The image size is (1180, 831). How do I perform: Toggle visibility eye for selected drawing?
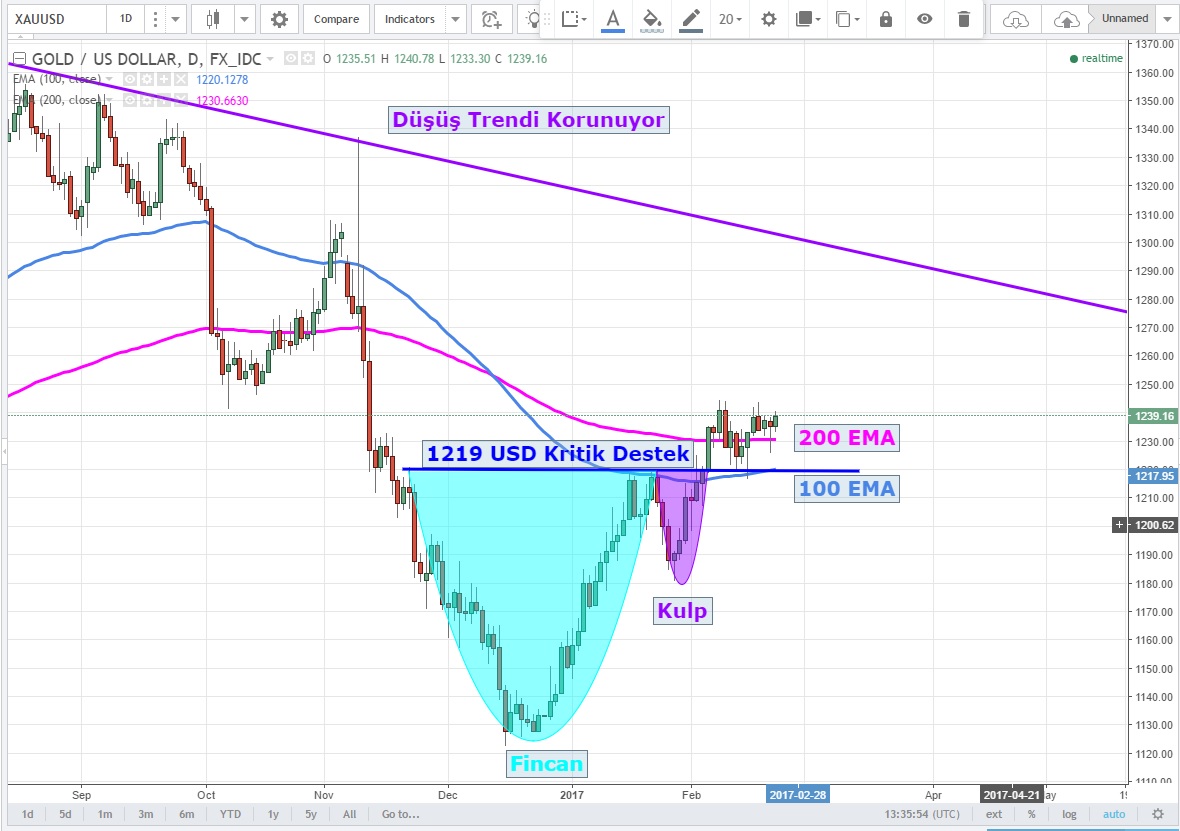tap(925, 19)
